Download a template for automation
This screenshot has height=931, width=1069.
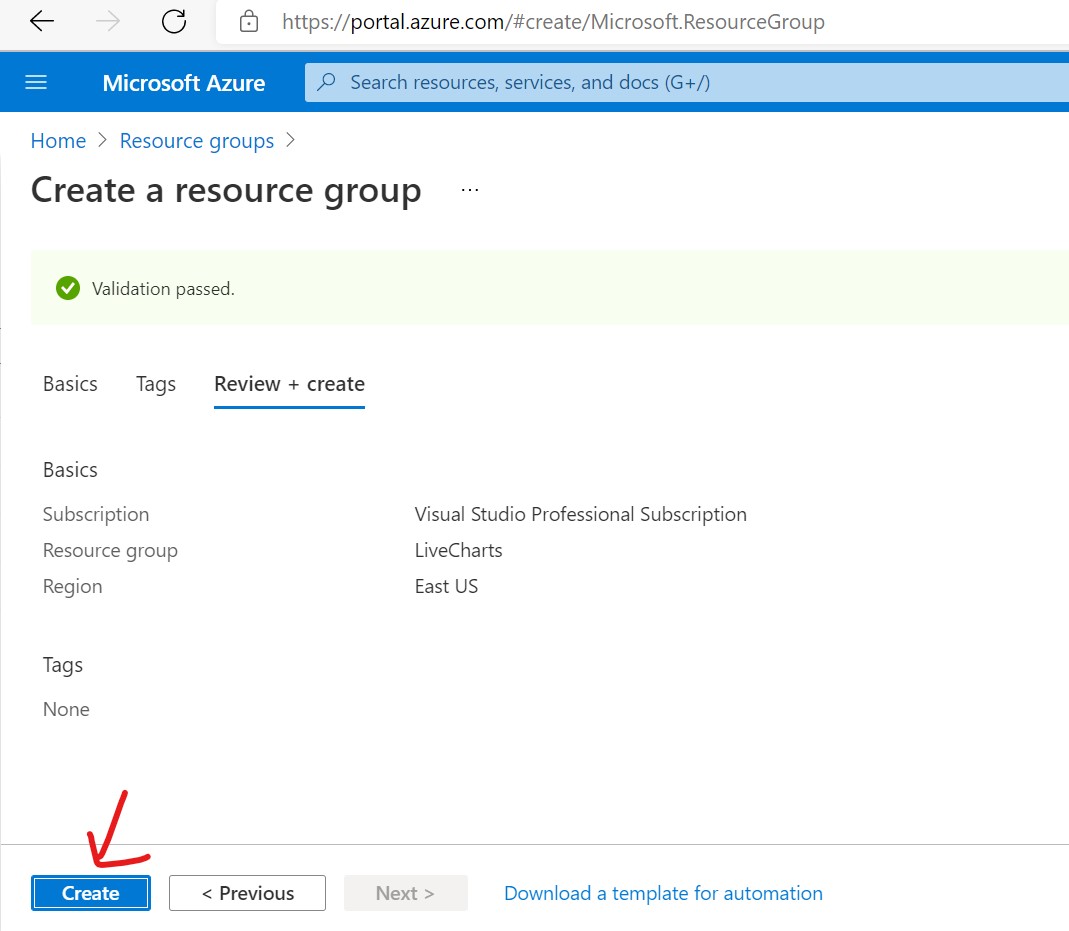[663, 893]
